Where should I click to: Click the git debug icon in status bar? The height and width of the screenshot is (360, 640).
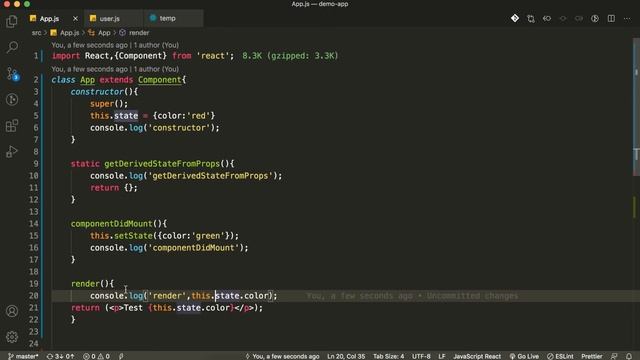(121, 356)
